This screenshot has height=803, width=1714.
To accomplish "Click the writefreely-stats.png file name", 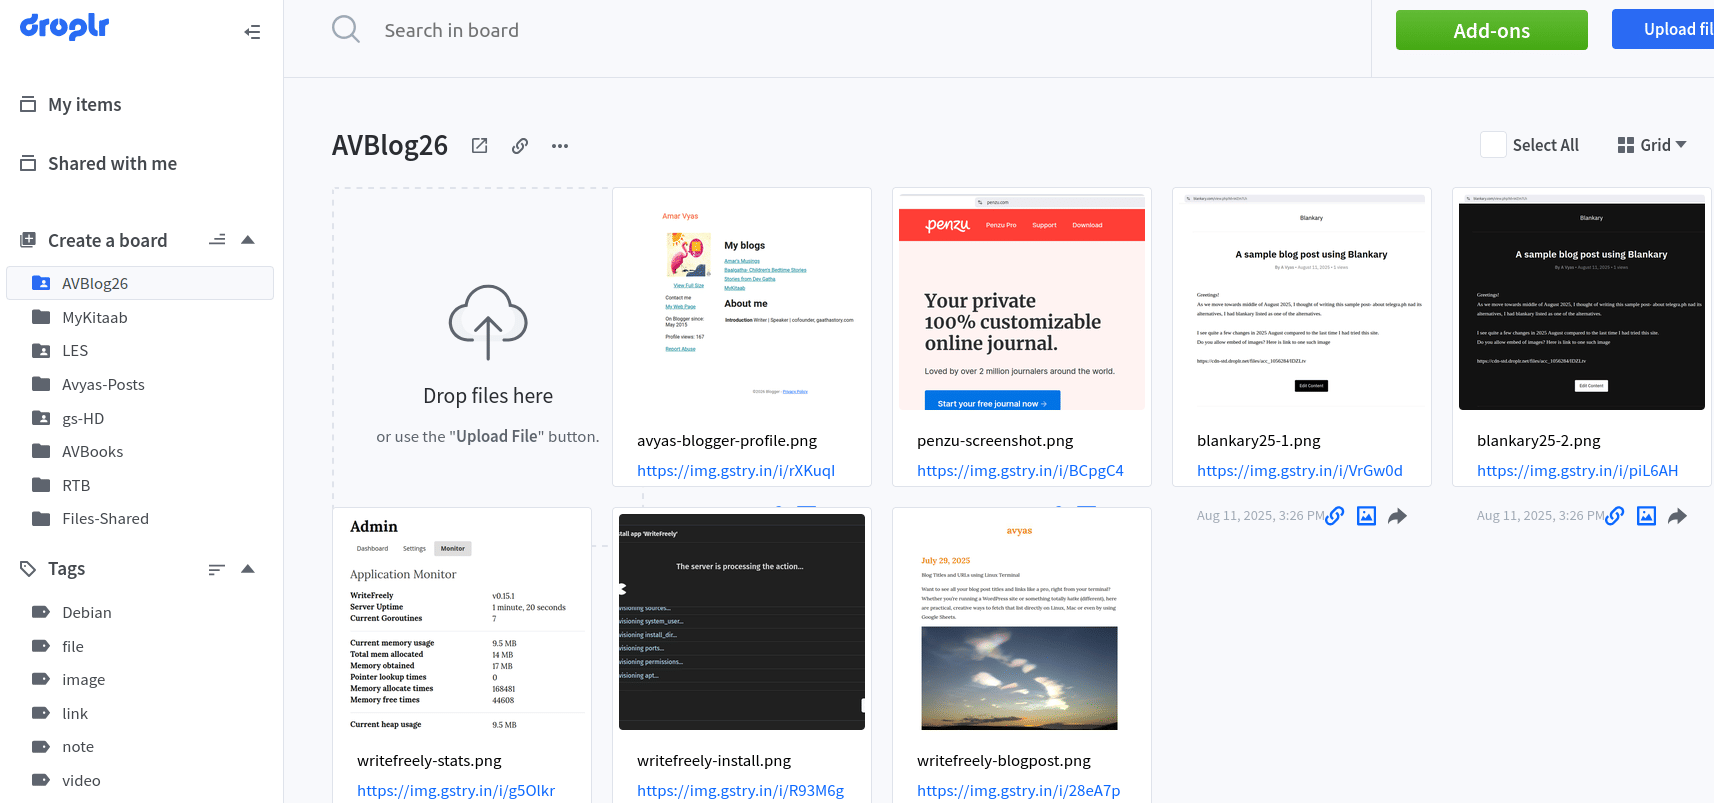I will pyautogui.click(x=429, y=761).
